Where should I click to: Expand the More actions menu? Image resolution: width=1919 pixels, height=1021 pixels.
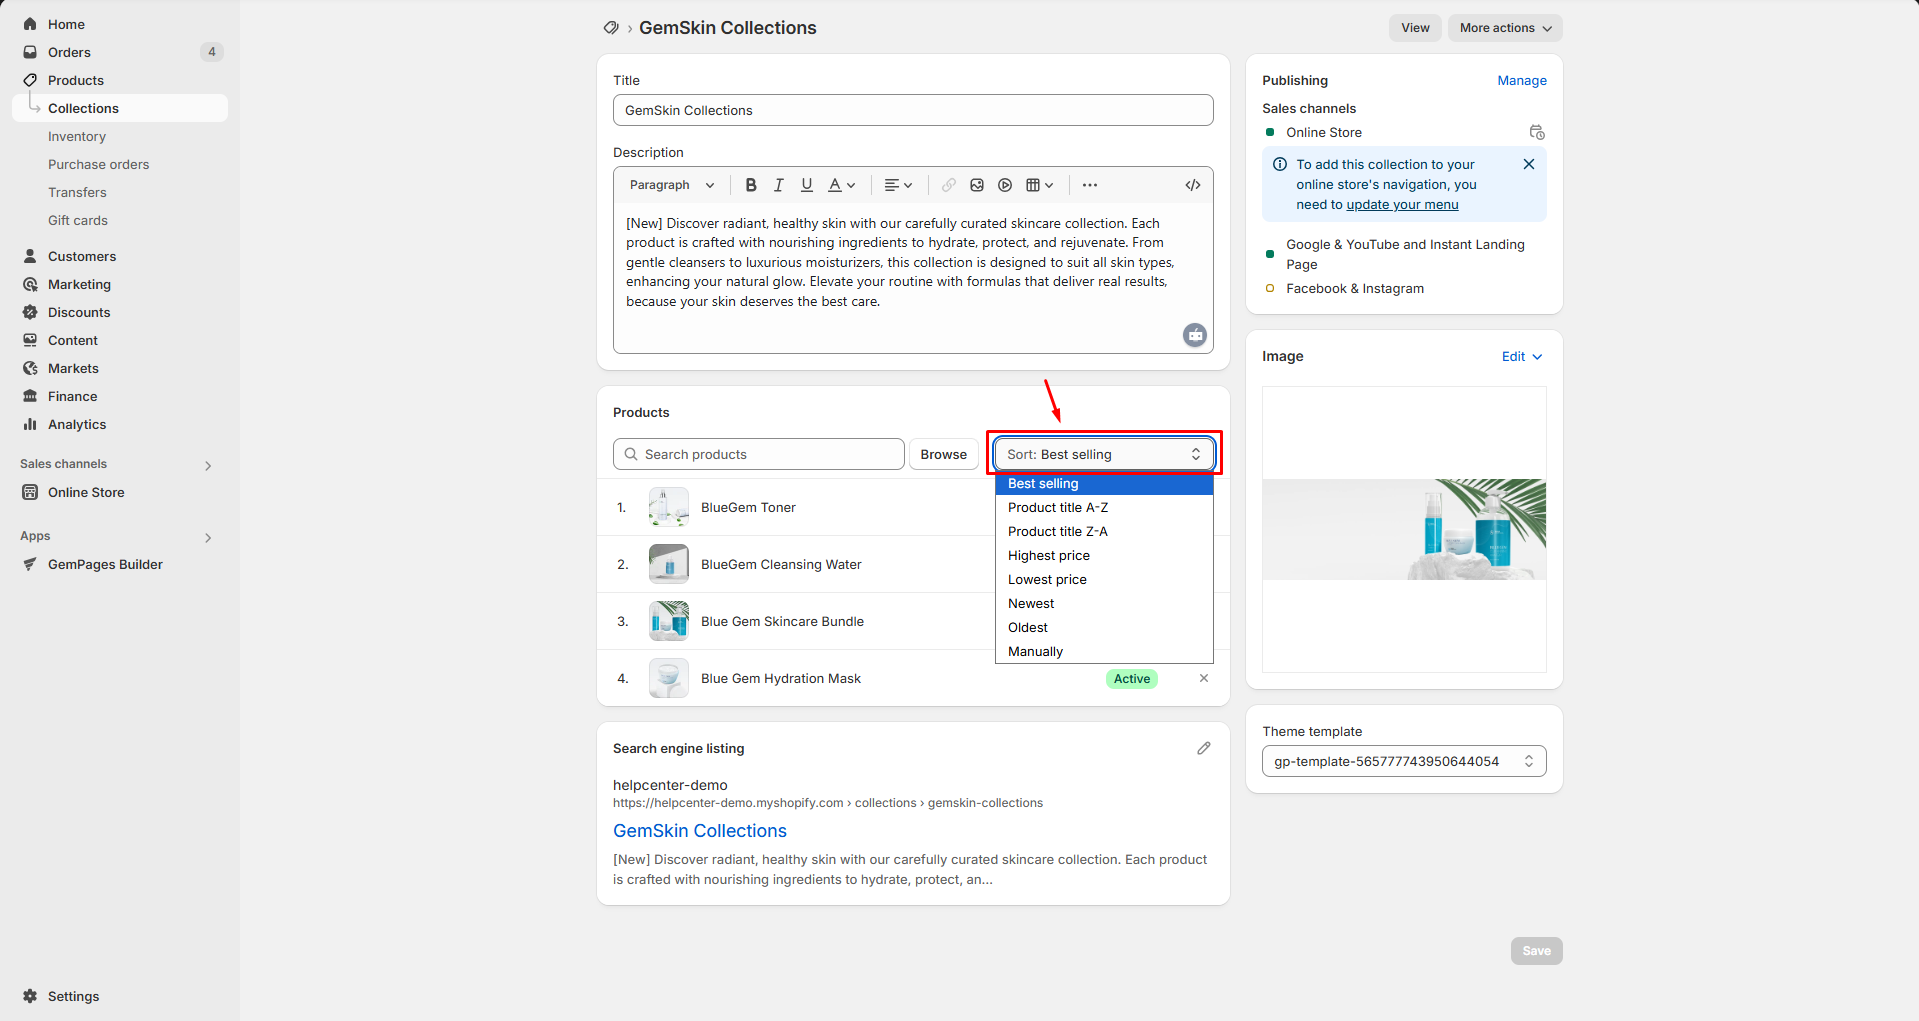(1505, 28)
